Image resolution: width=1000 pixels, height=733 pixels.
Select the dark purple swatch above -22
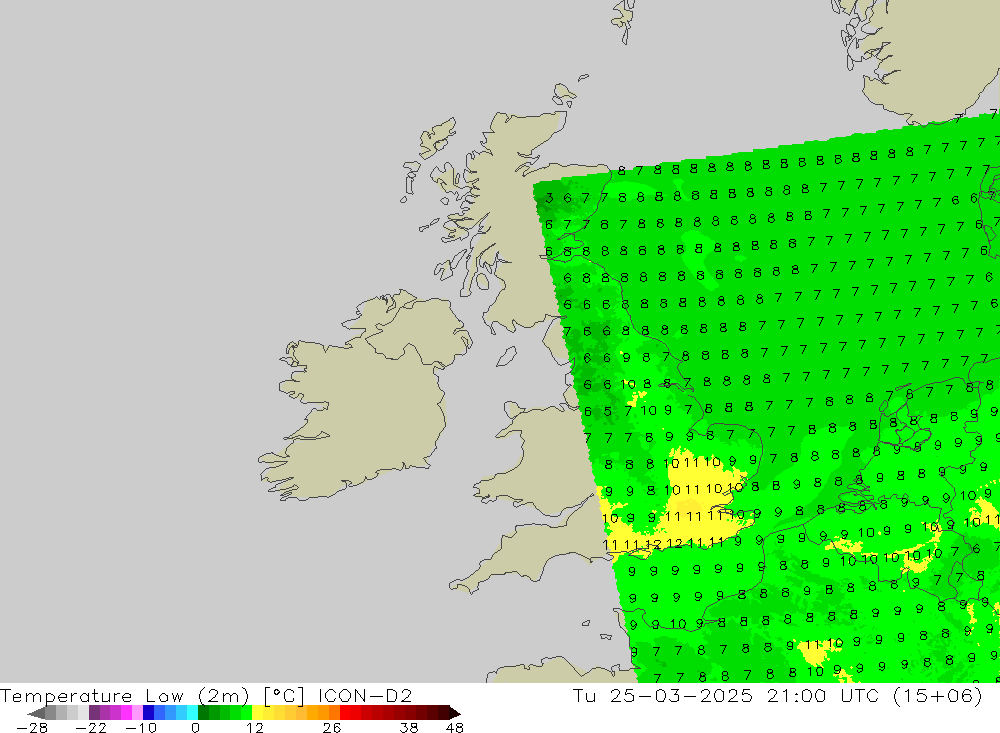[94, 713]
